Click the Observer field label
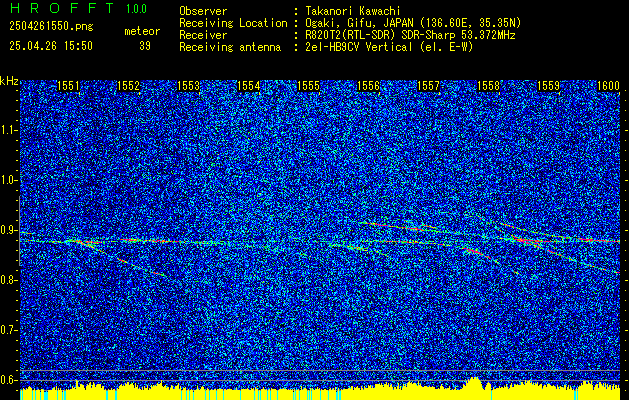 pos(203,11)
